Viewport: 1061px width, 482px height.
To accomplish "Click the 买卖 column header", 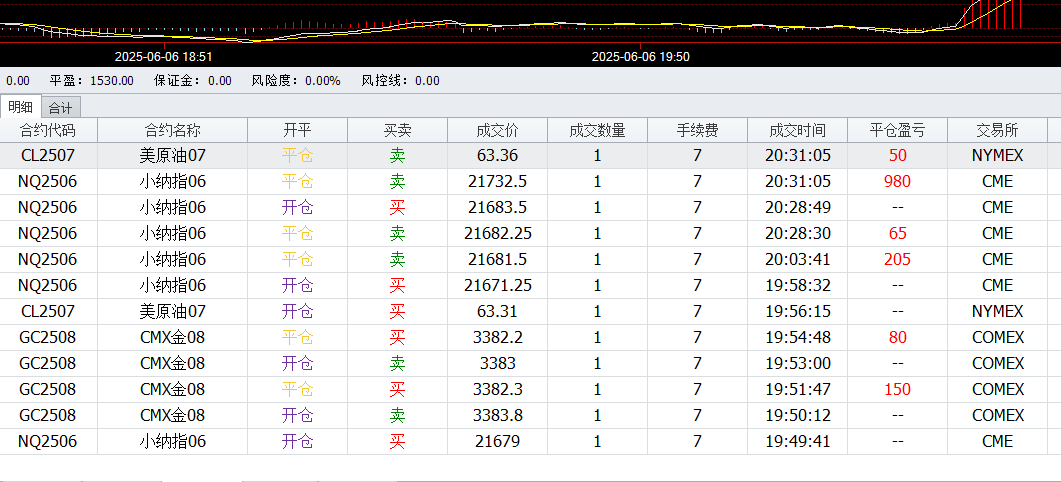I will [397, 130].
